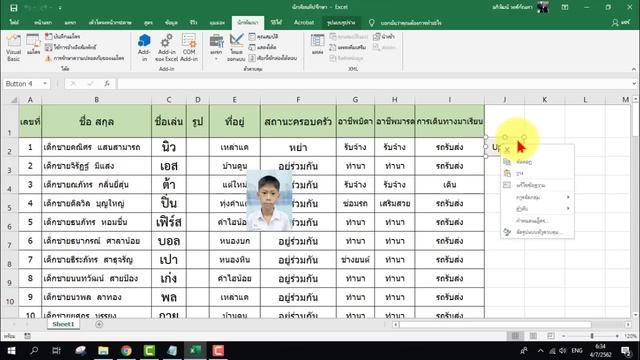This screenshot has width=640, height=360.
Task: Open File Explorer from the taskbar
Action: point(103,351)
